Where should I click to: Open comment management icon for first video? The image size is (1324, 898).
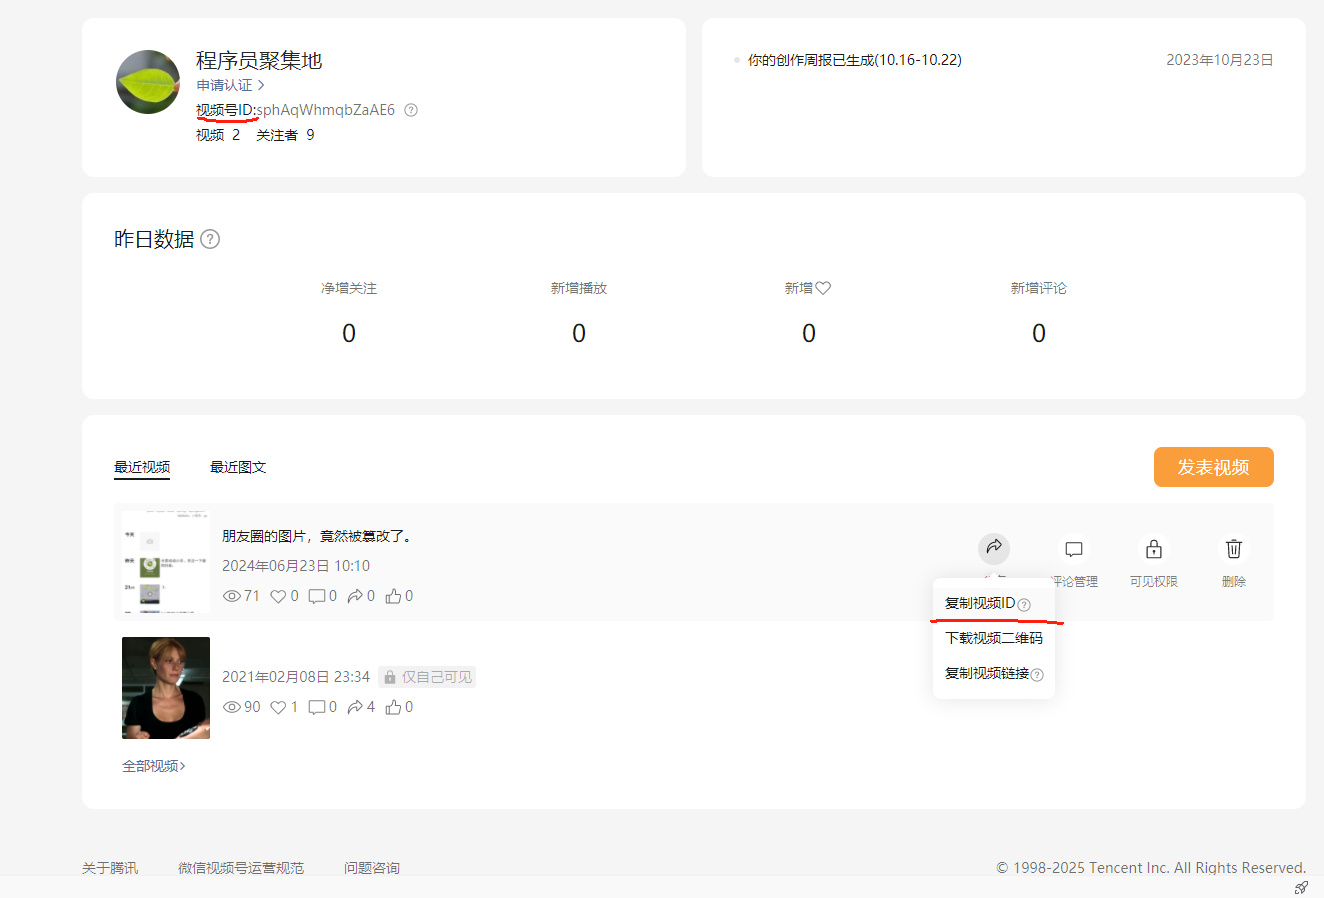tap(1074, 549)
